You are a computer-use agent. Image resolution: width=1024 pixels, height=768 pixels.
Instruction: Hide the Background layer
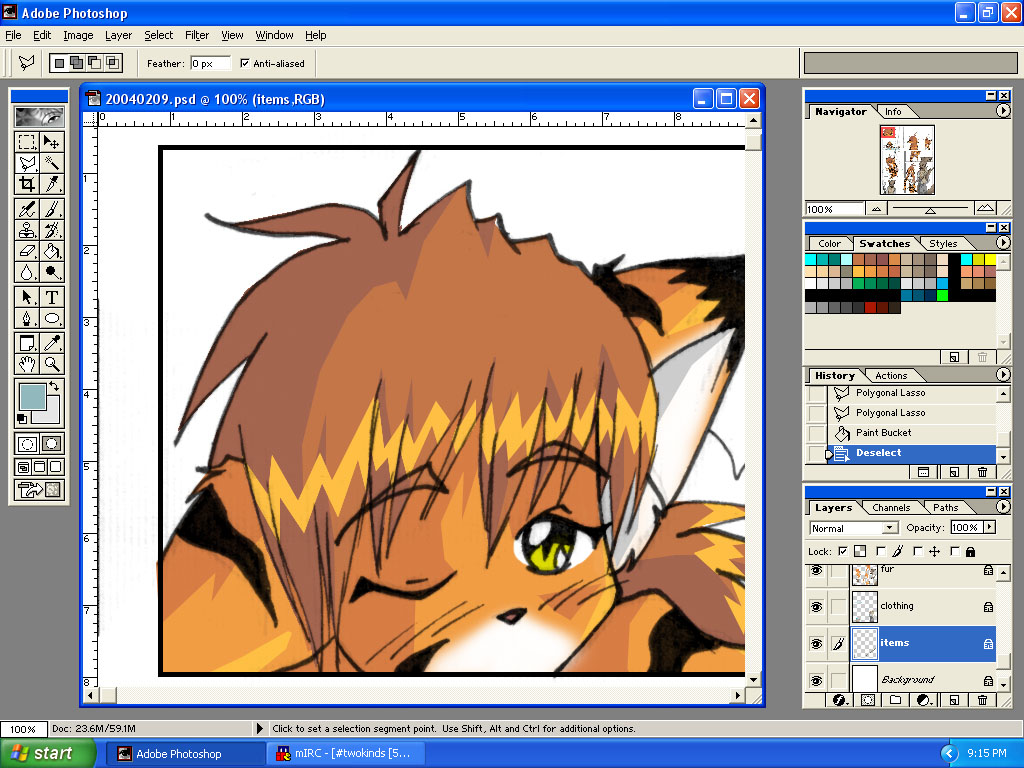pyautogui.click(x=816, y=680)
